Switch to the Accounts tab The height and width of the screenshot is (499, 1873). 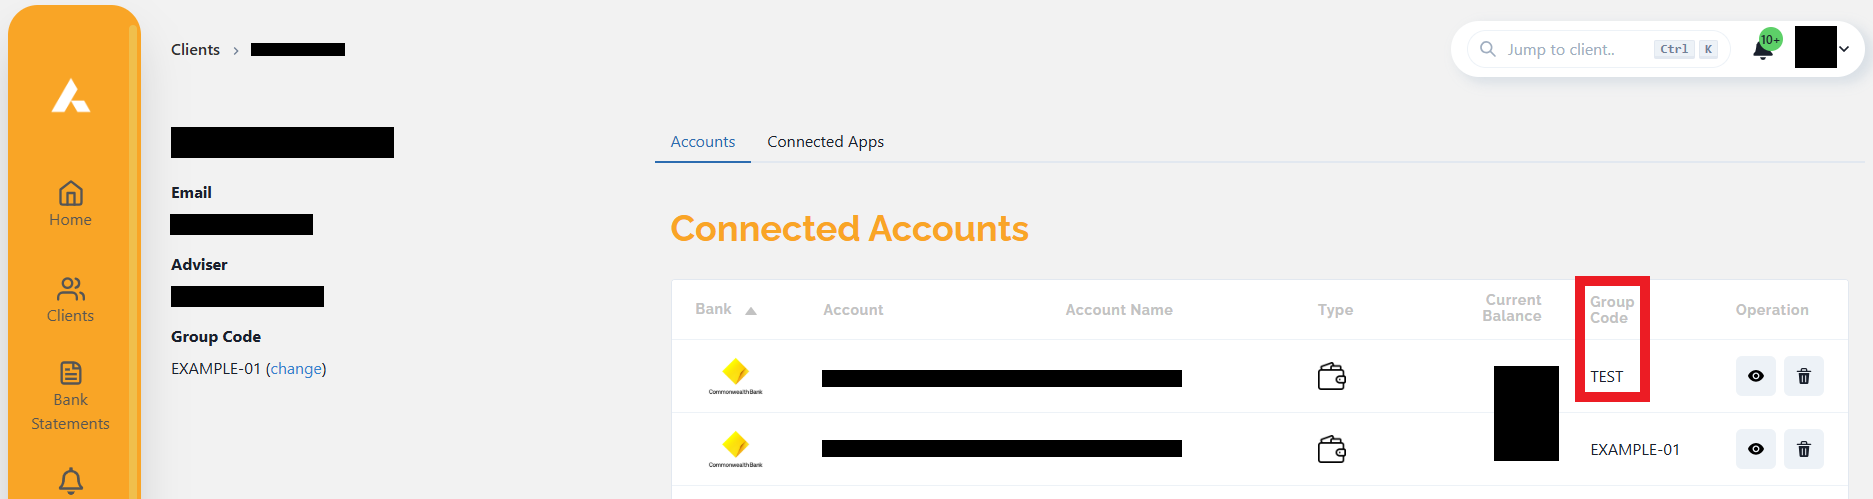click(x=702, y=142)
